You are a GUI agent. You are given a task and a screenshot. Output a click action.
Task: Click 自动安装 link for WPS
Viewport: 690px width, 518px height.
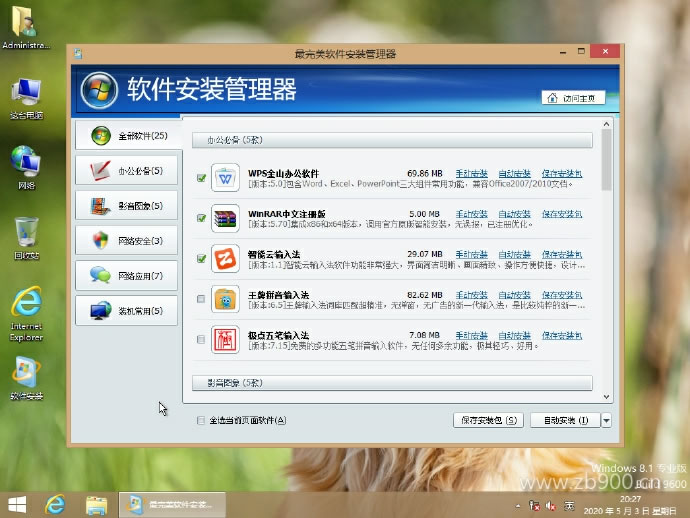[514, 173]
